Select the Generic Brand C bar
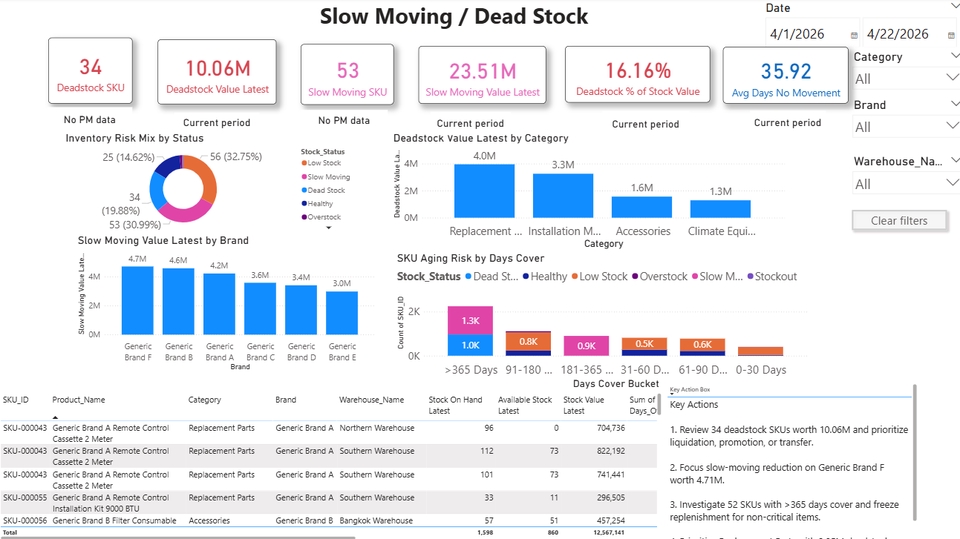 coord(260,309)
